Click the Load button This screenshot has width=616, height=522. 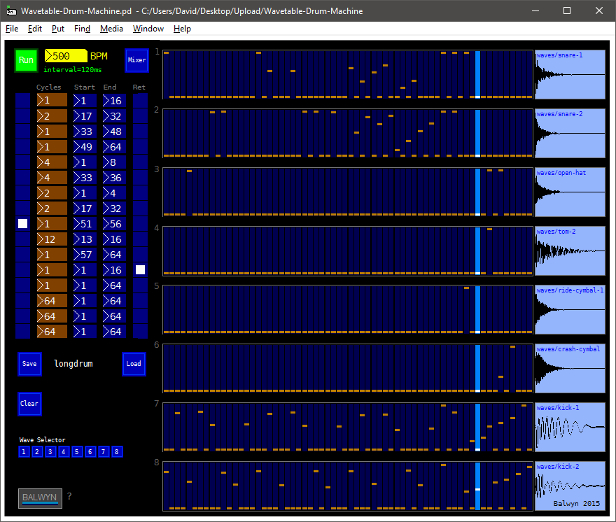134,364
